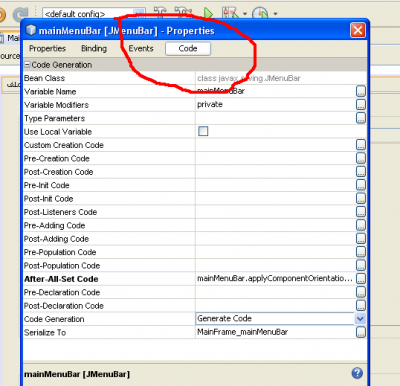Open the Profile Project dropdown arrow
This screenshot has width=400, height=386.
coord(275,14)
